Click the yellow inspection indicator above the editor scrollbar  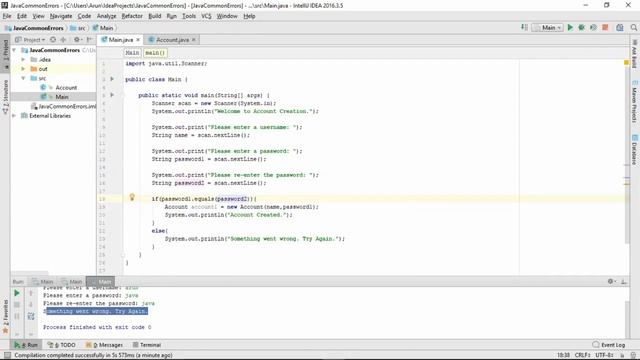pos(626,62)
